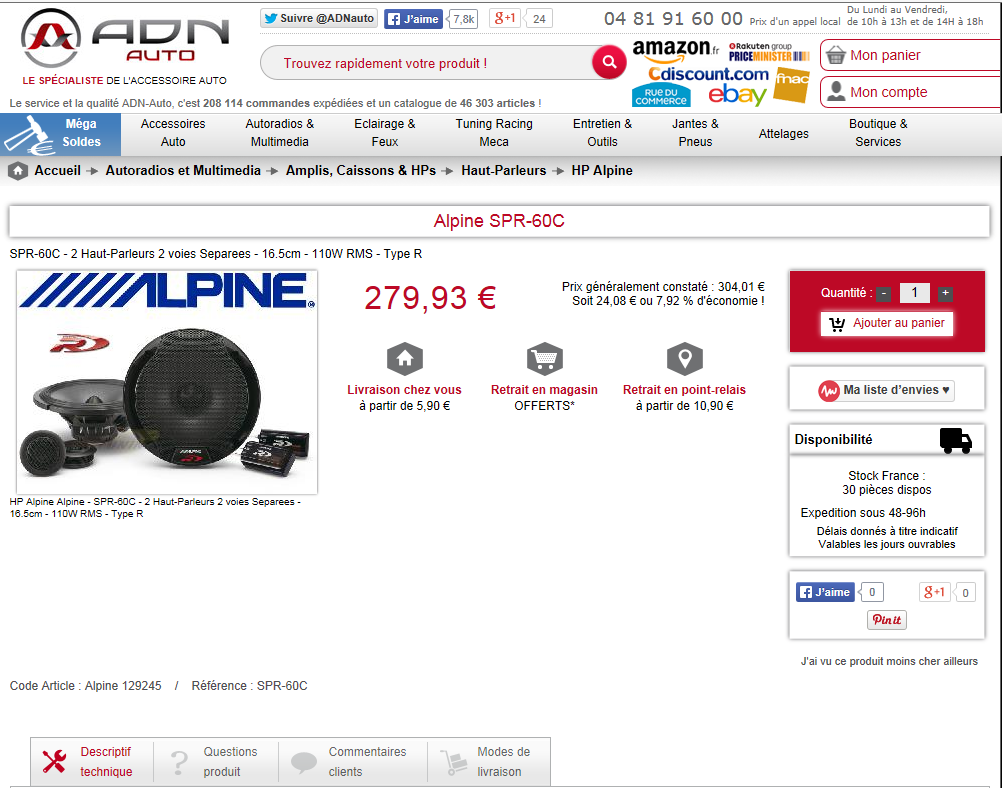Increase quantity with the plus button
Image resolution: width=1002 pixels, height=788 pixels.
pyautogui.click(x=945, y=293)
